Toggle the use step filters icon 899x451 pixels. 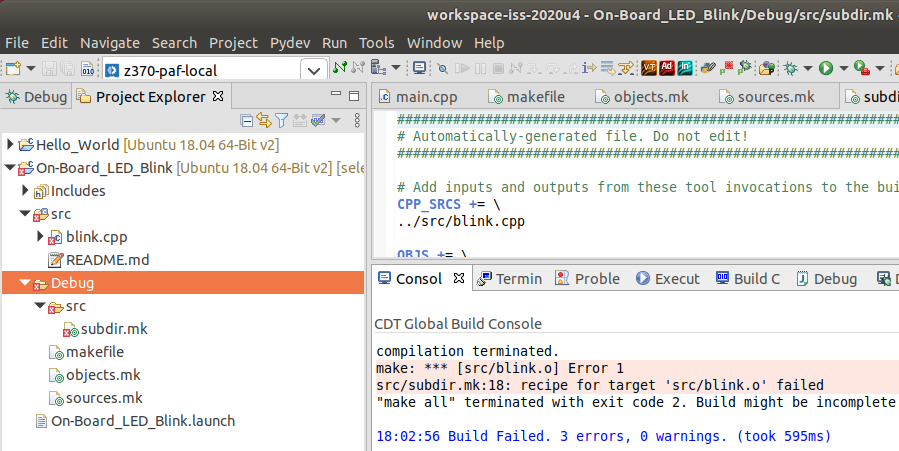pyautogui.click(x=626, y=69)
